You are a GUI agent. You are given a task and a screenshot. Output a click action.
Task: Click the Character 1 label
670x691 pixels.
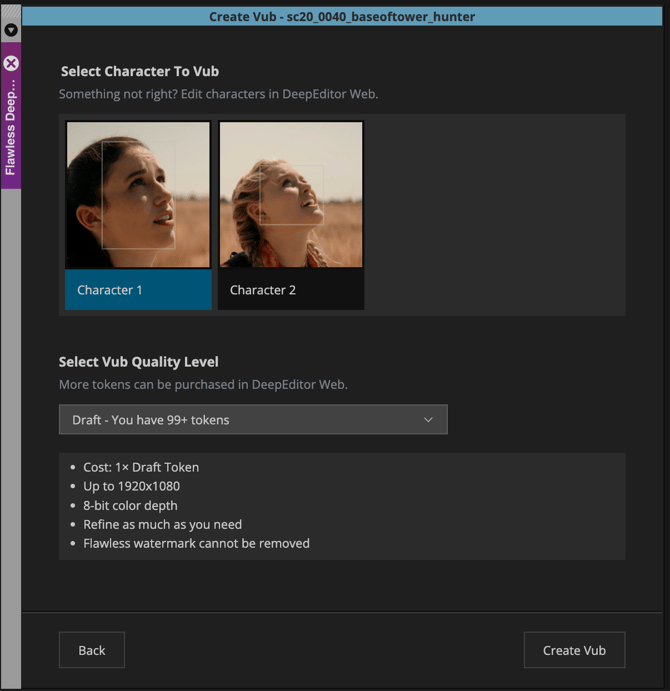pyautogui.click(x=110, y=290)
